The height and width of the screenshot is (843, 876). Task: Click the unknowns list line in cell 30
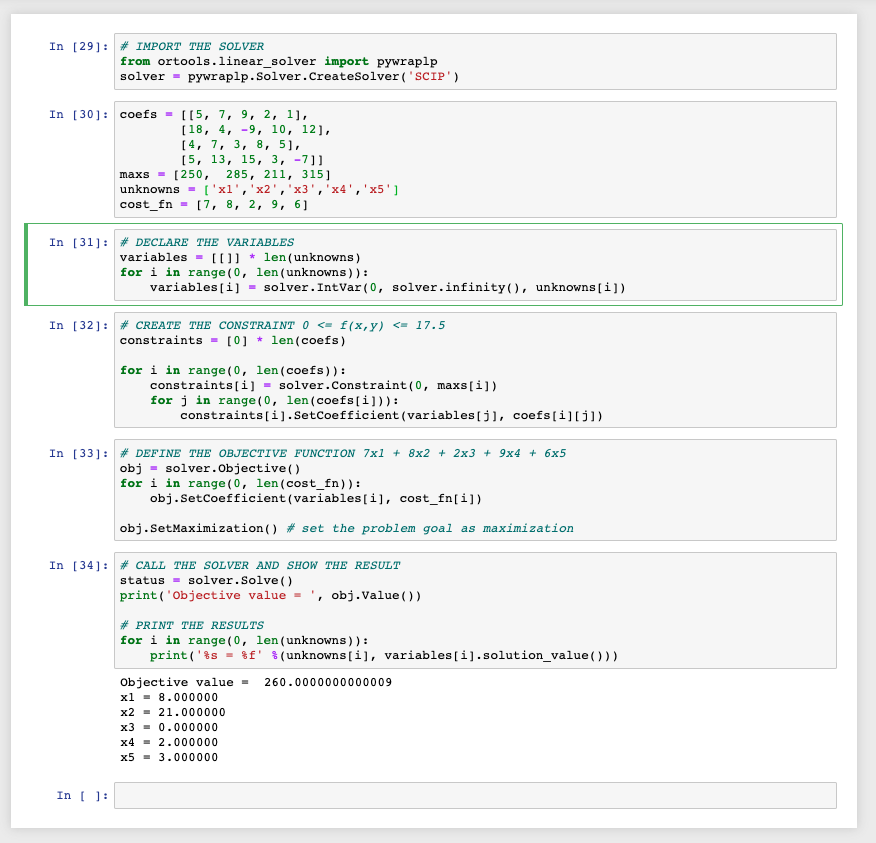click(x=259, y=189)
